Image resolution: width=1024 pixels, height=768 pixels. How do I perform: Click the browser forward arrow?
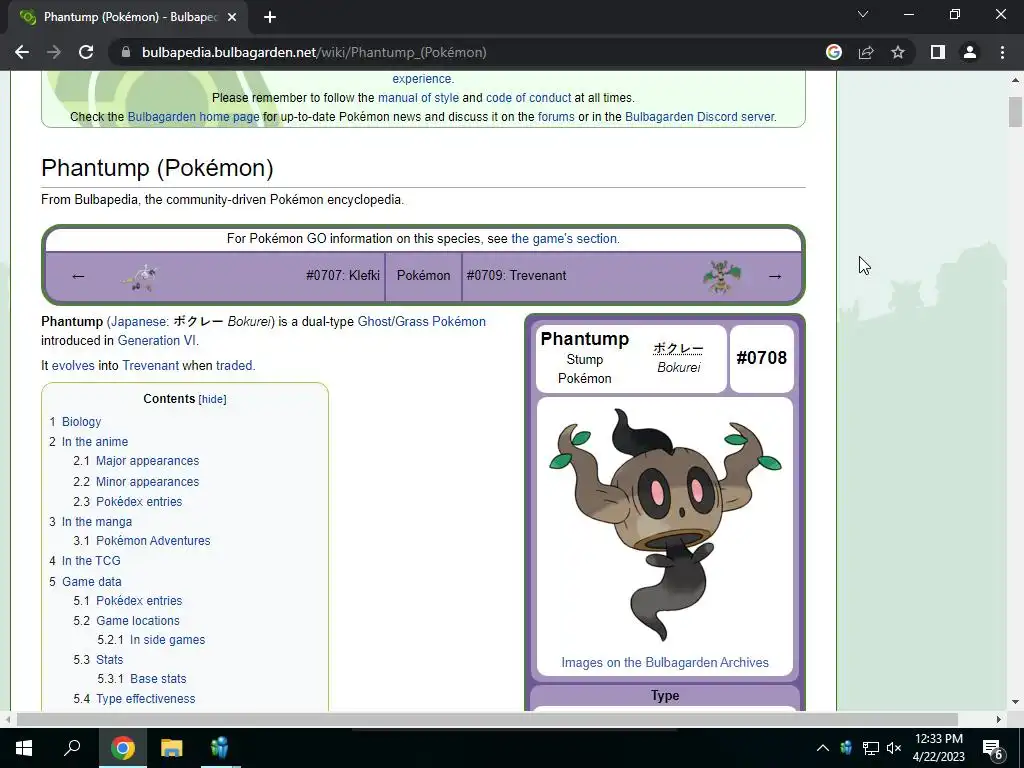[54, 52]
